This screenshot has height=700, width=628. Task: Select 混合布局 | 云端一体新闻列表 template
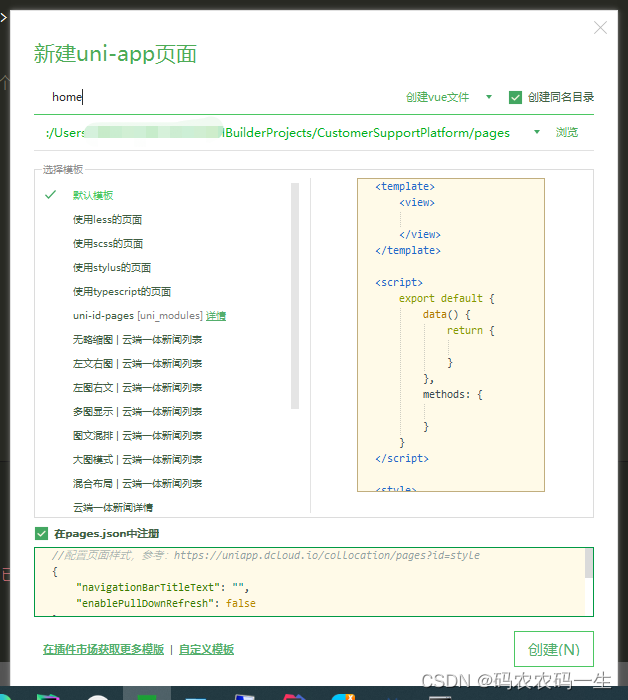137,483
